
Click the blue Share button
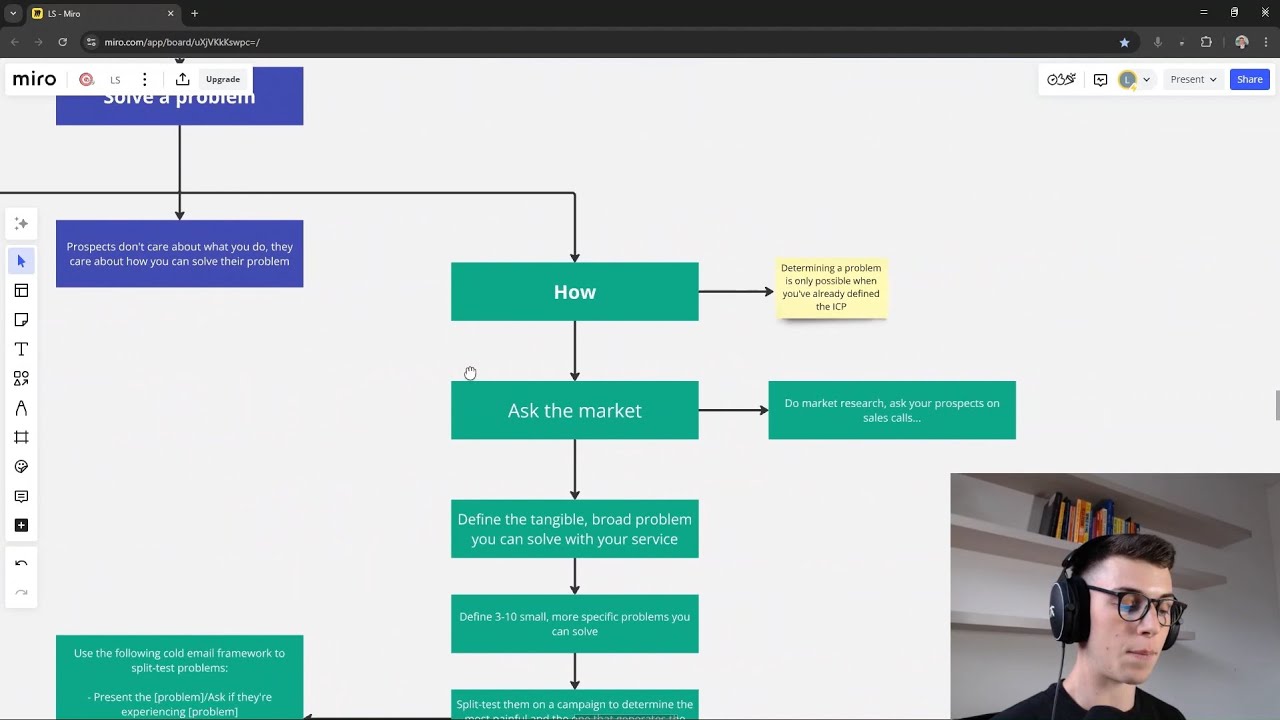coord(1249,79)
